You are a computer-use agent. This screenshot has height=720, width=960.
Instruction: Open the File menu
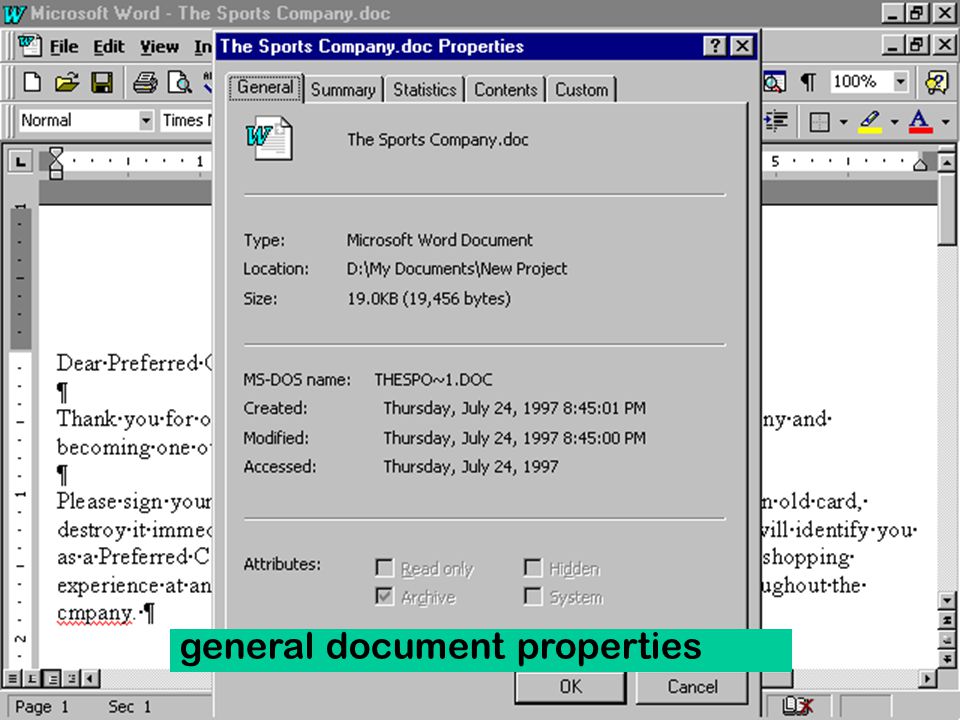click(x=64, y=47)
